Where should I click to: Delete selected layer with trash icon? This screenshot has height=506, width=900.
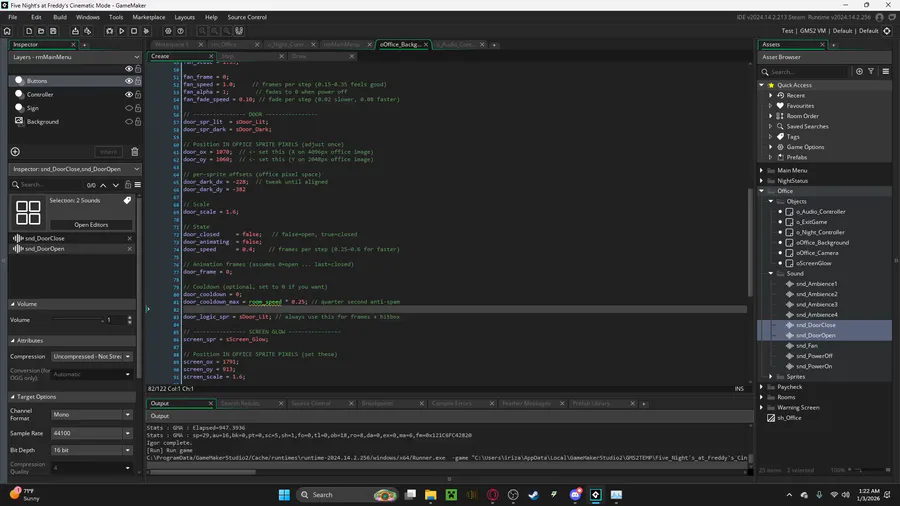[x=135, y=151]
